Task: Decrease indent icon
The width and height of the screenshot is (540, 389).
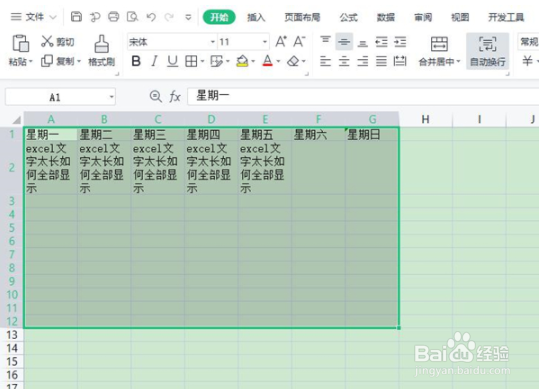Action: tap(381, 42)
